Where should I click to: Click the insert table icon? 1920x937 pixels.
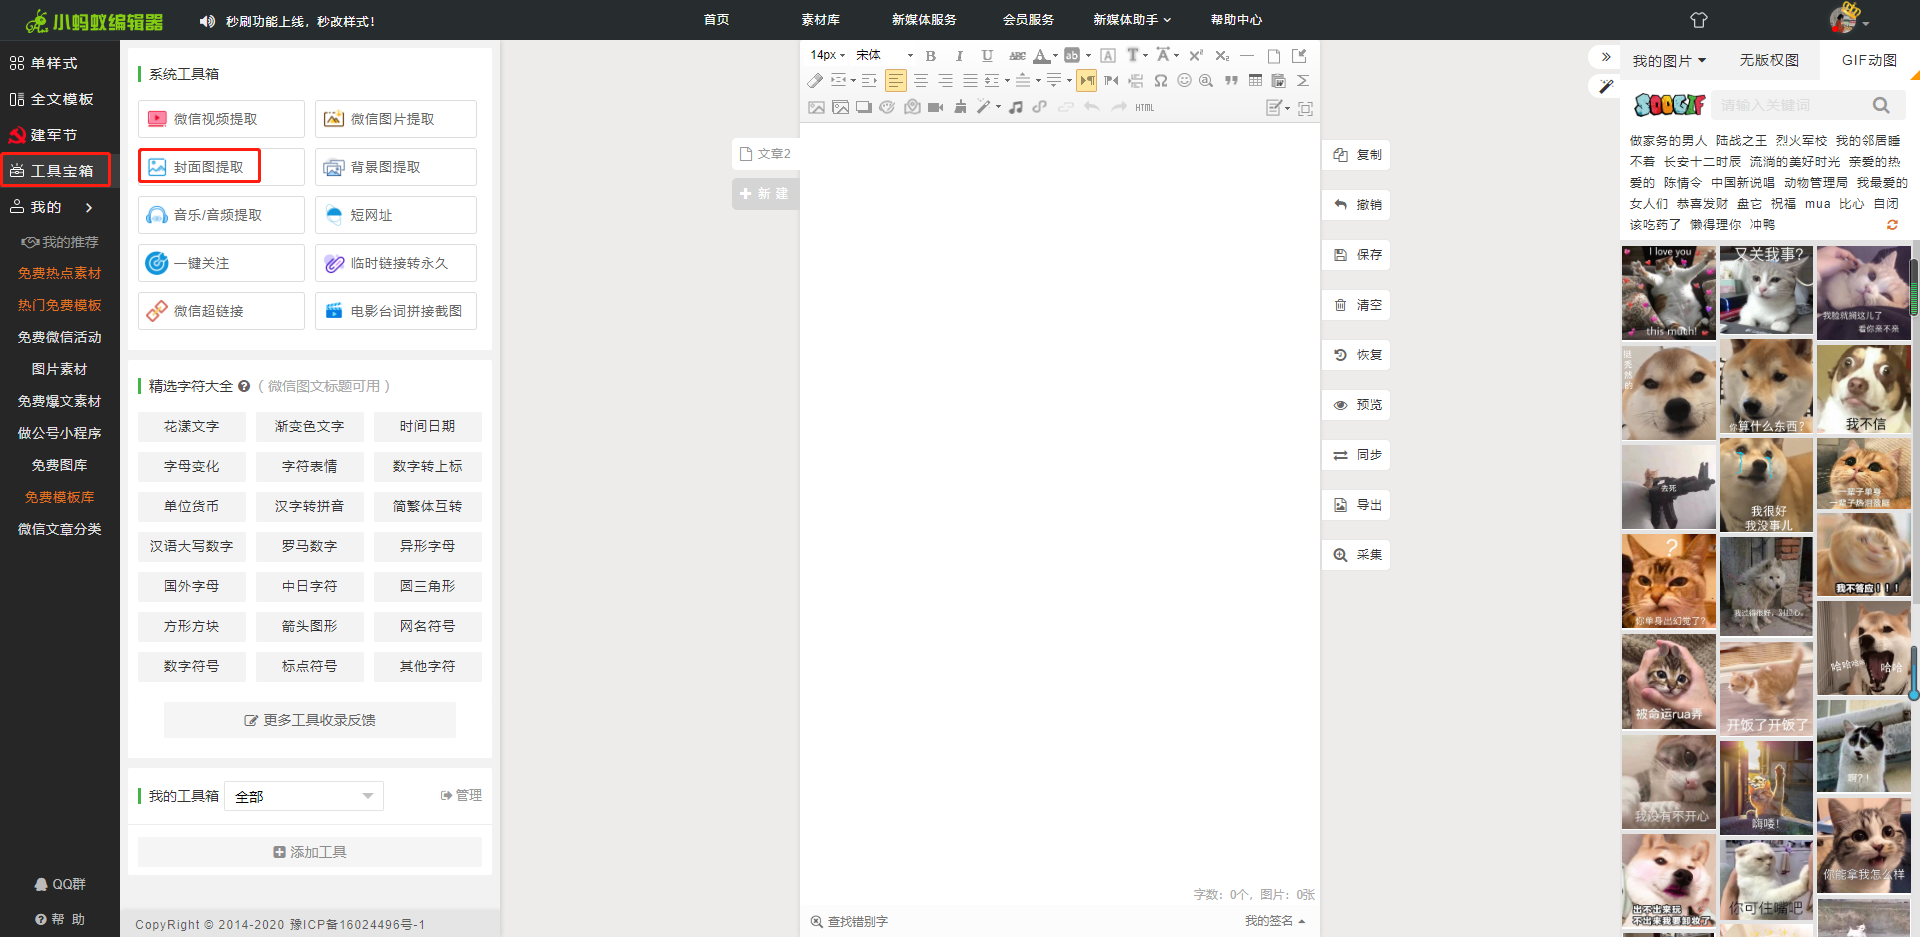(1255, 81)
